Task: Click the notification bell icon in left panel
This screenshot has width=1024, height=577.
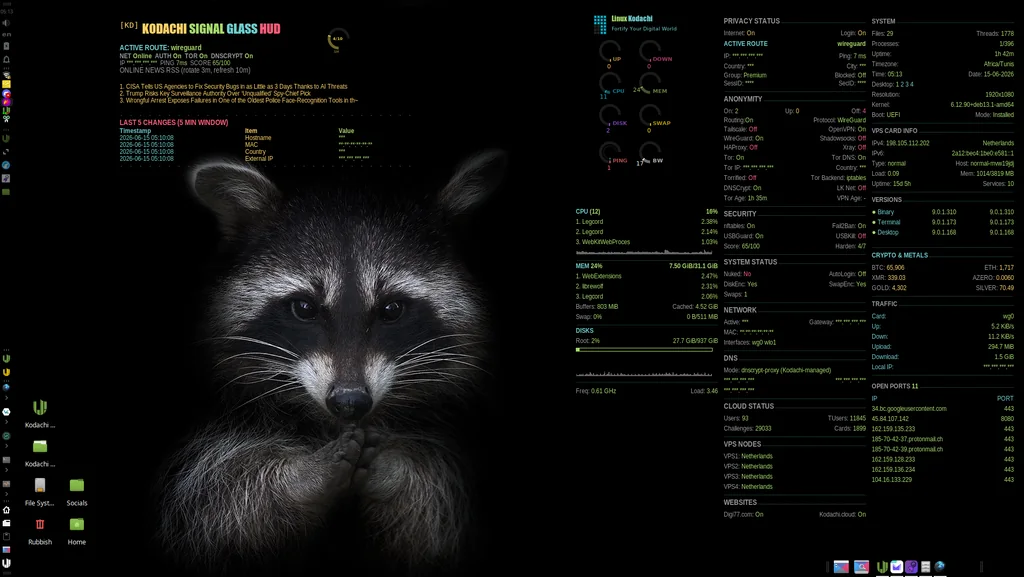Action: tap(6, 59)
